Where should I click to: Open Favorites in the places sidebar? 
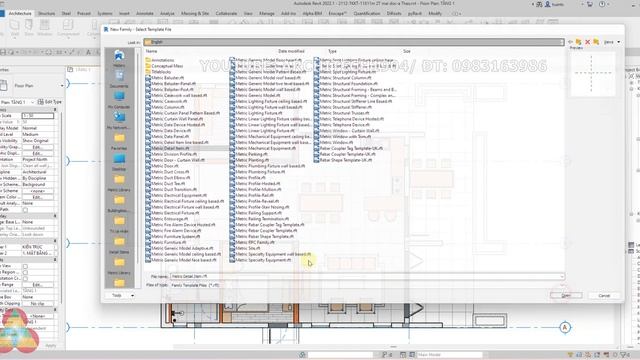[x=119, y=142]
